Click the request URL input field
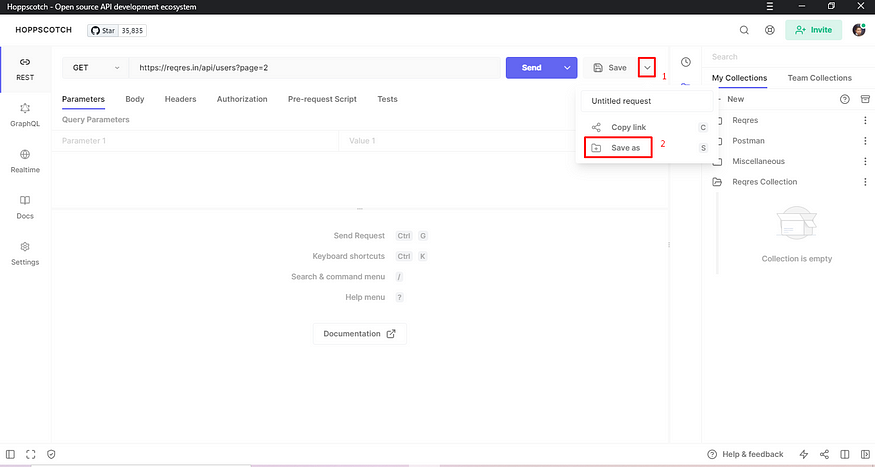The image size is (875, 467). pyautogui.click(x=315, y=68)
